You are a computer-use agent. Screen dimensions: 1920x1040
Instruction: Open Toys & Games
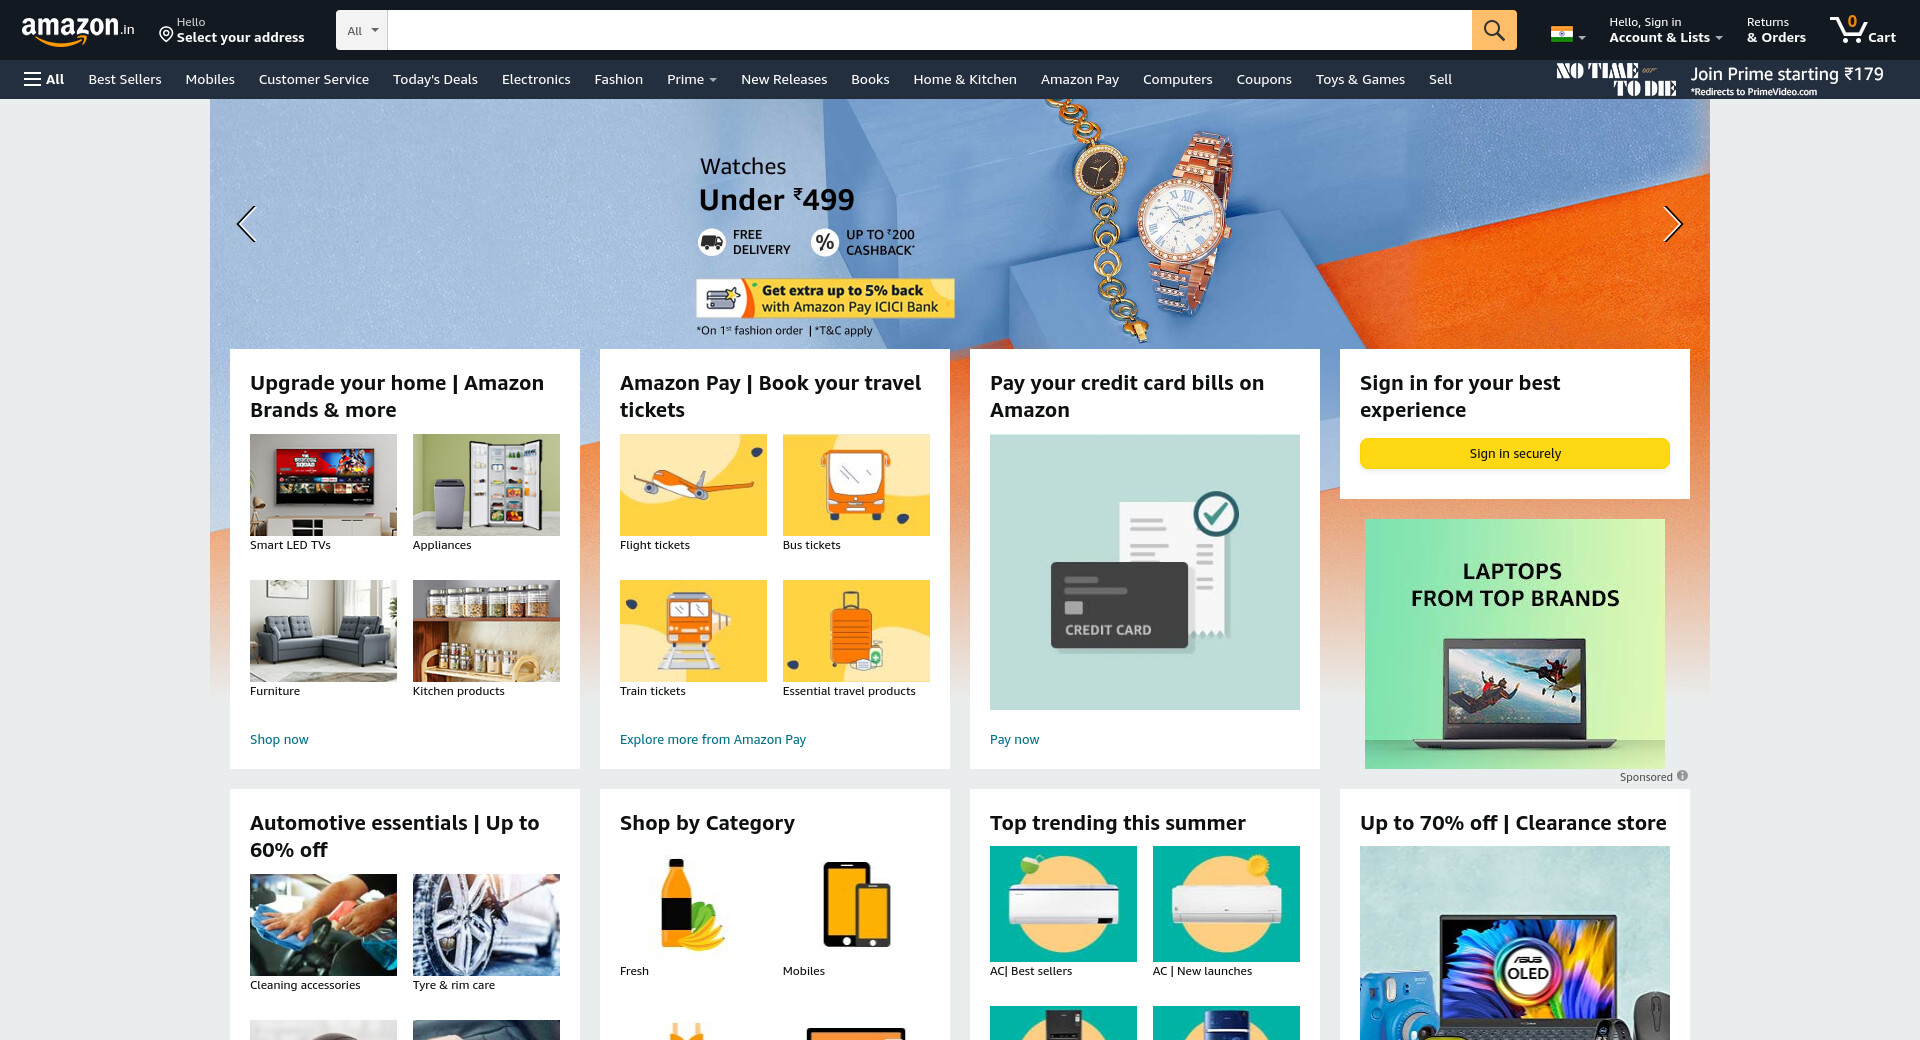click(x=1360, y=79)
